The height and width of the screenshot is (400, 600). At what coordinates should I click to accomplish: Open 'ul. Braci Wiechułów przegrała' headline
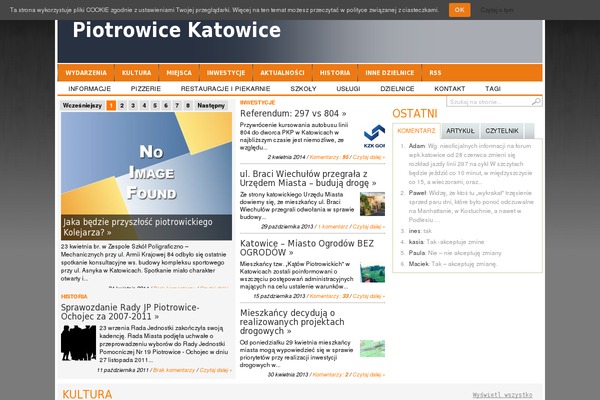(x=308, y=178)
